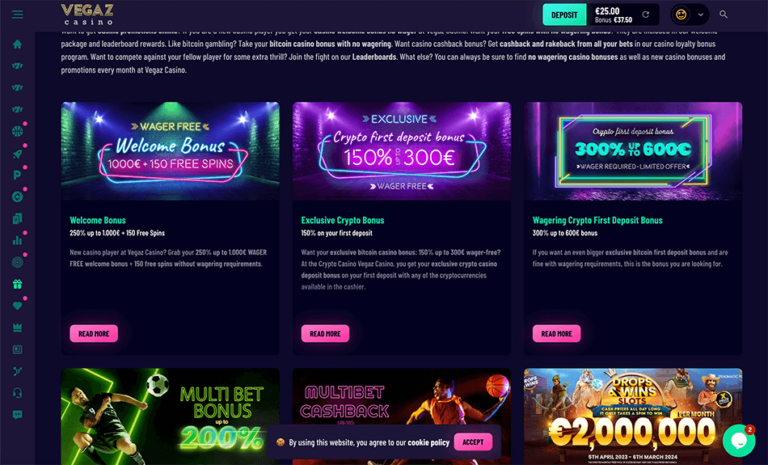Open the search magnifier icon
Image resolution: width=768 pixels, height=465 pixels.
[723, 15]
